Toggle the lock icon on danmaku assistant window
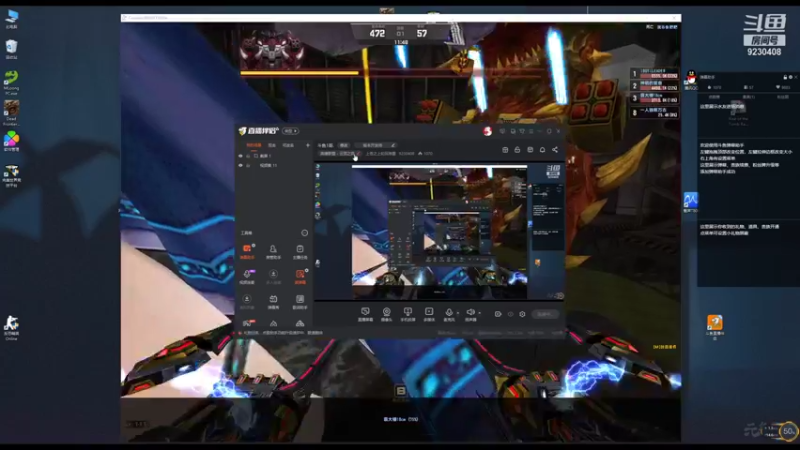 pos(785,77)
